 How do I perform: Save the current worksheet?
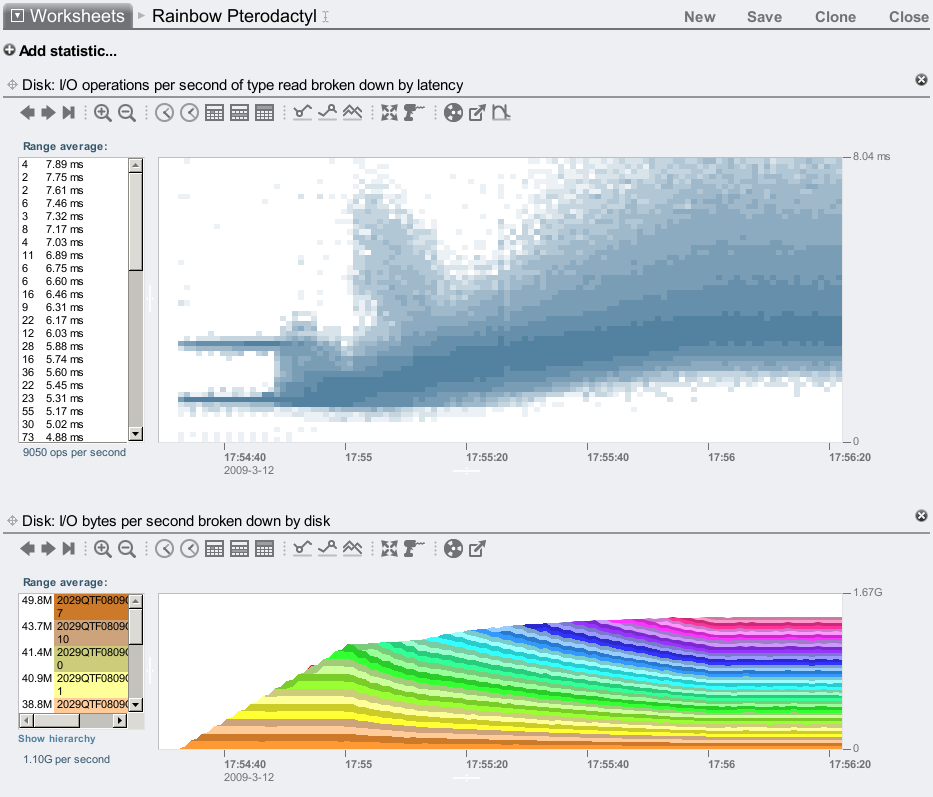[x=764, y=17]
